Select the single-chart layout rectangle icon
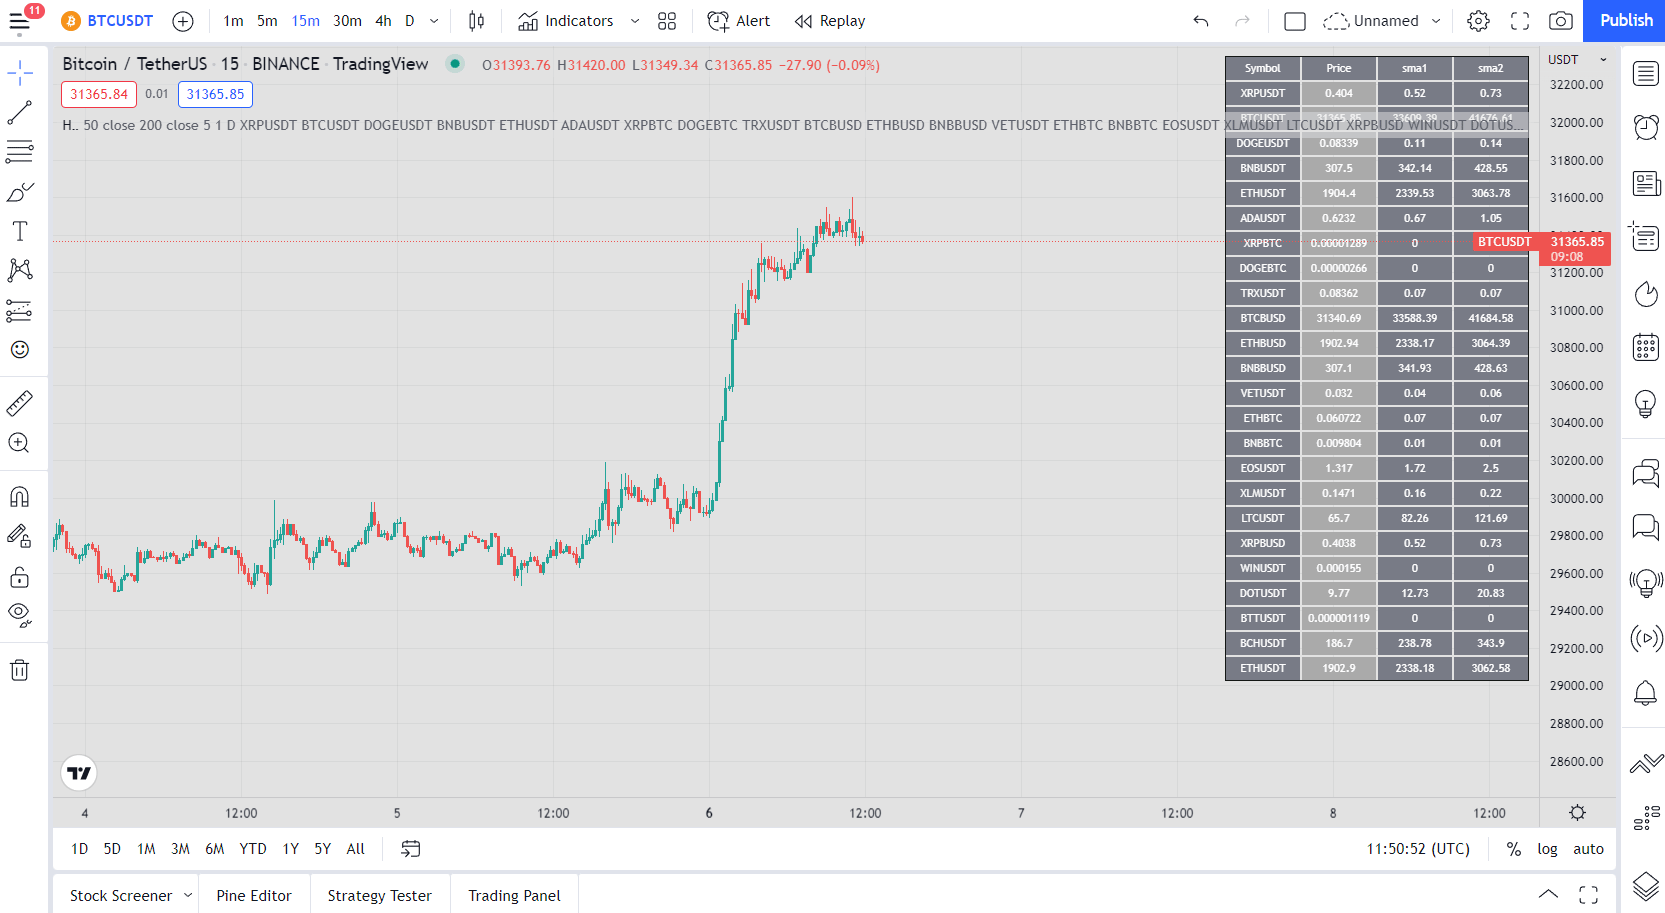This screenshot has width=1665, height=913. [1295, 20]
